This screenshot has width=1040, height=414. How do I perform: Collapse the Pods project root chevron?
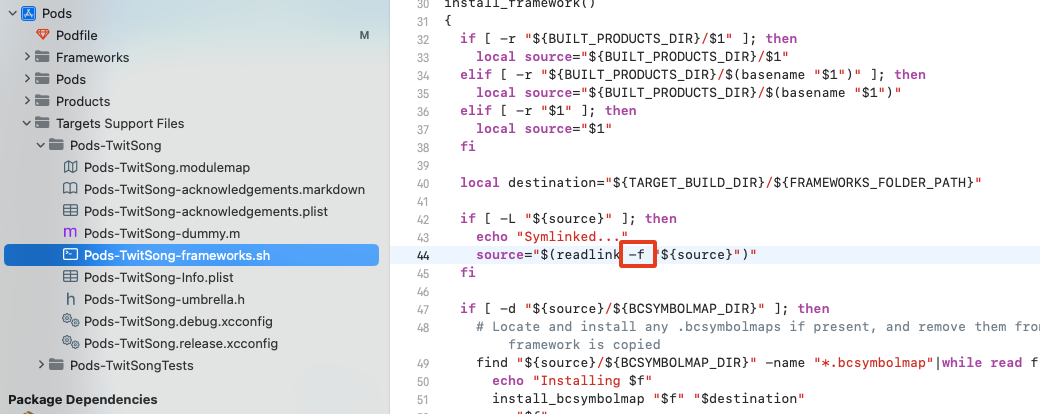click(x=12, y=13)
